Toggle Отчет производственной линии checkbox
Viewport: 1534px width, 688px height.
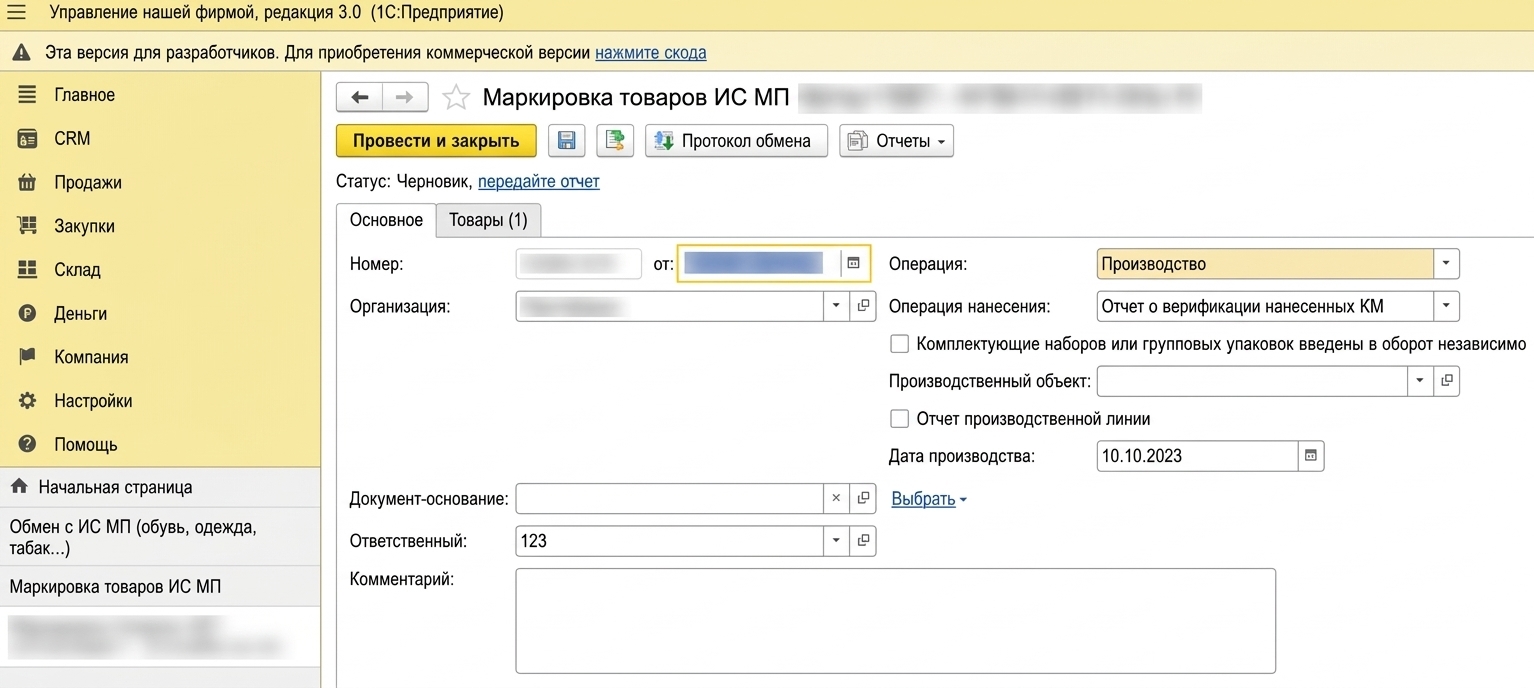(x=899, y=419)
